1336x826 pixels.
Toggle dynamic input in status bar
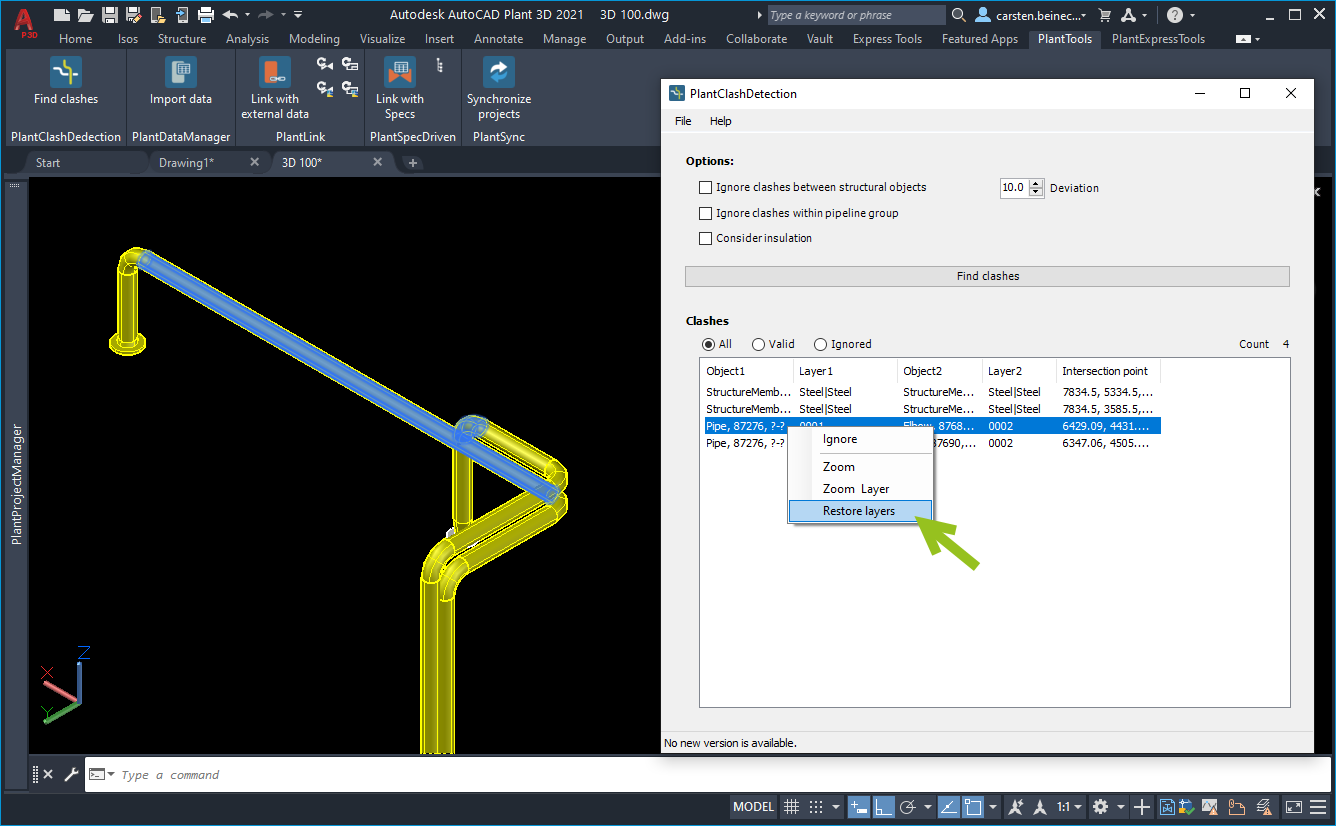pos(858,807)
